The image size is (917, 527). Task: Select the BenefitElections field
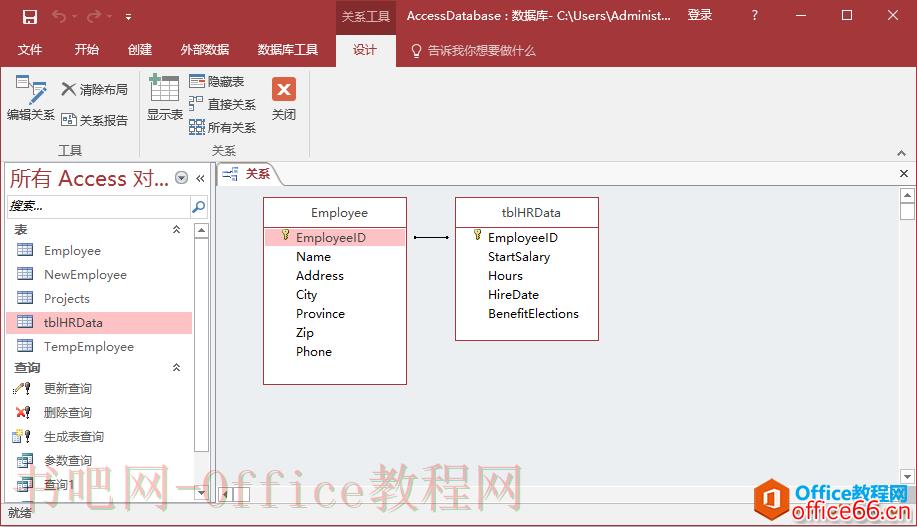coord(533,314)
